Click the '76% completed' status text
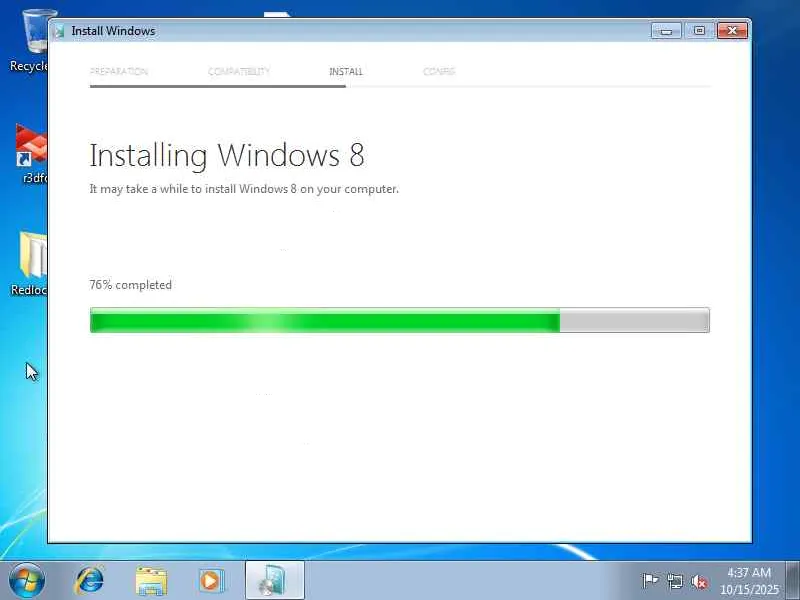 [x=131, y=285]
